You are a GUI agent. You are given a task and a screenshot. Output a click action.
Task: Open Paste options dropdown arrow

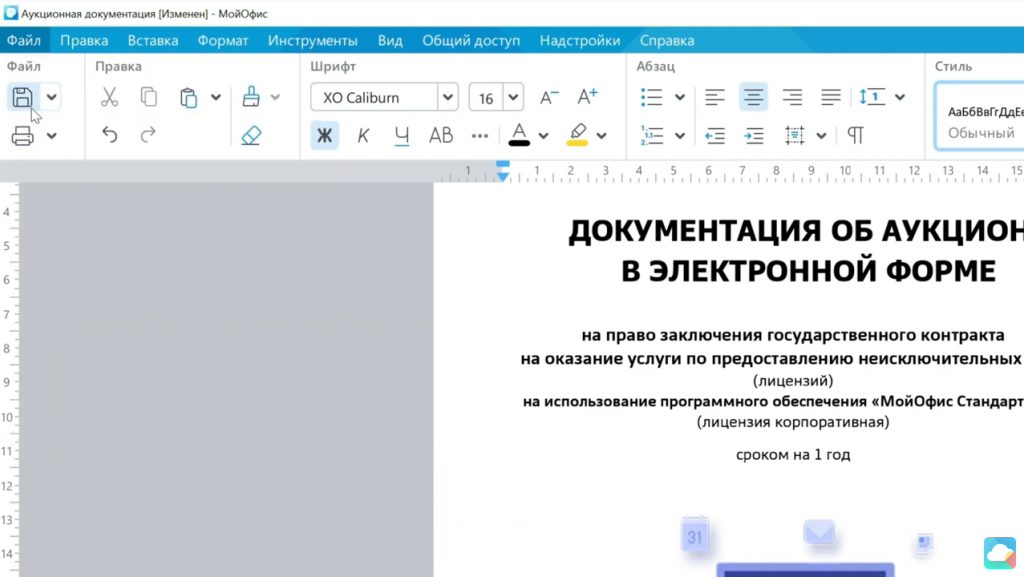(216, 98)
